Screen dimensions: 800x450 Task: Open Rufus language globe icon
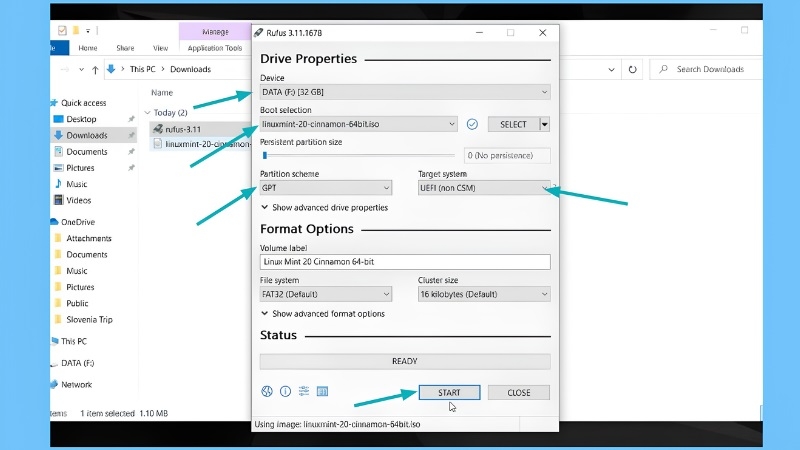[267, 391]
